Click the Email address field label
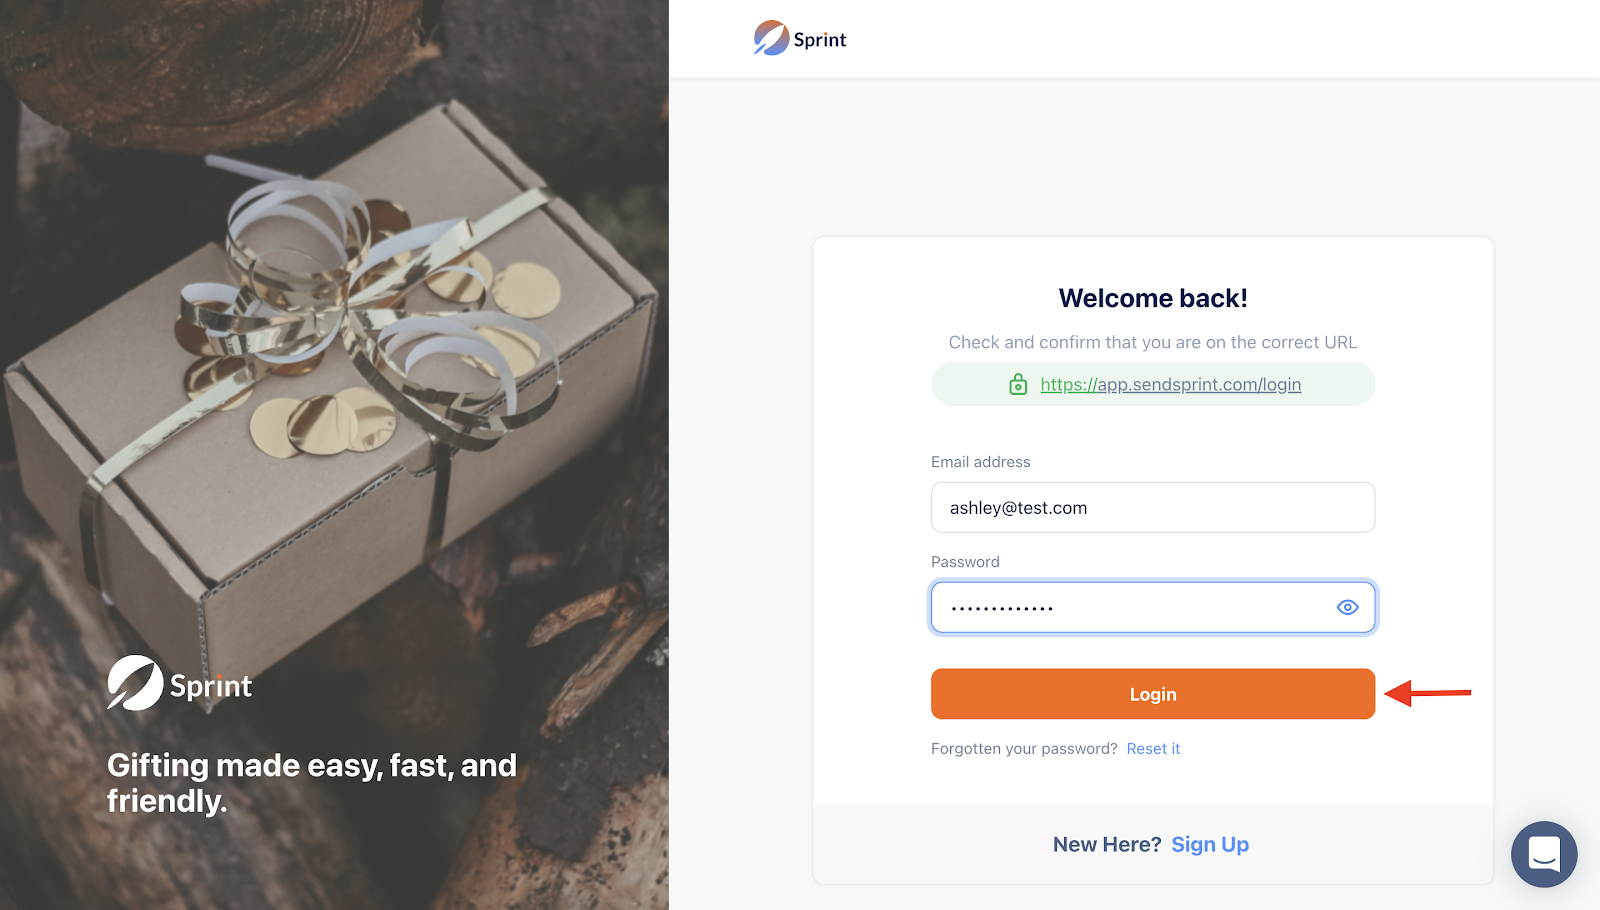Screen dimensions: 1600x910 (x=980, y=462)
